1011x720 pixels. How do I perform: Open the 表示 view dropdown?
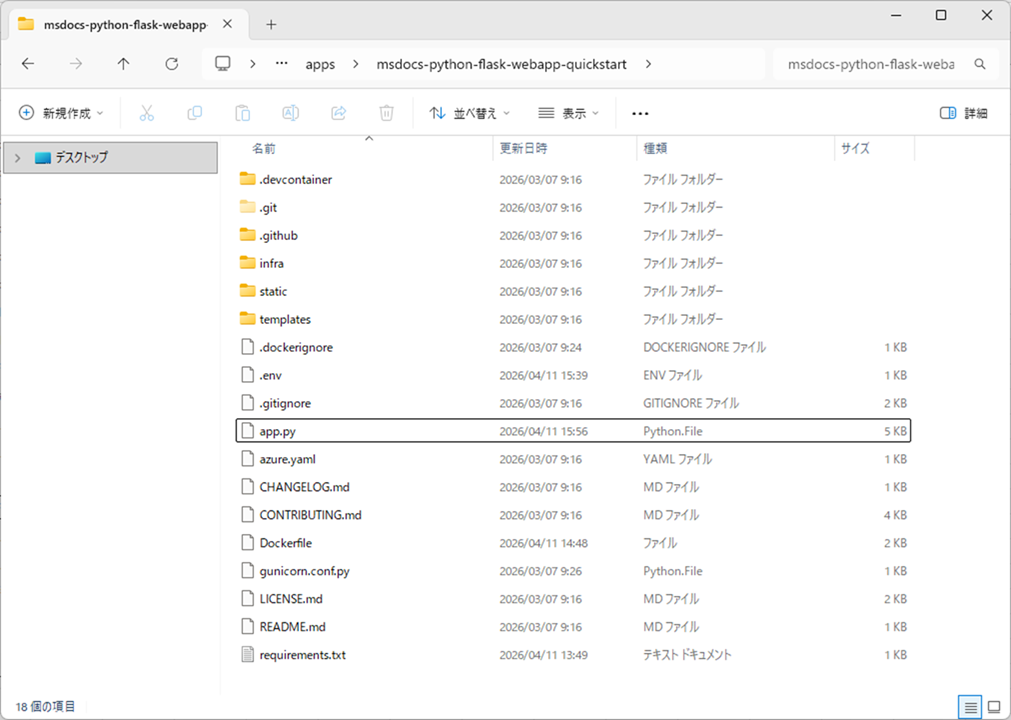tap(566, 112)
